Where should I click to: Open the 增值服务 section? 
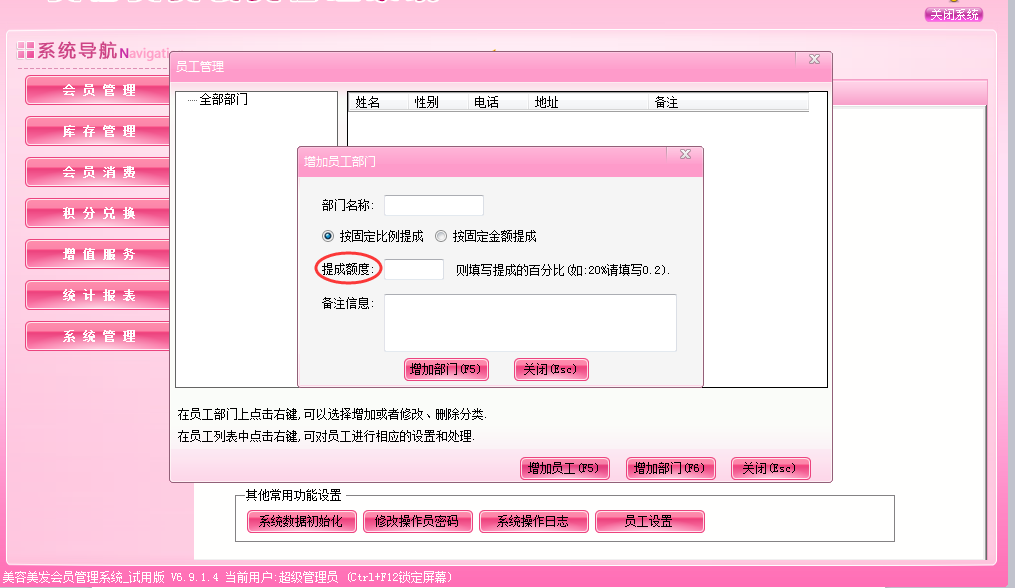pos(97,254)
